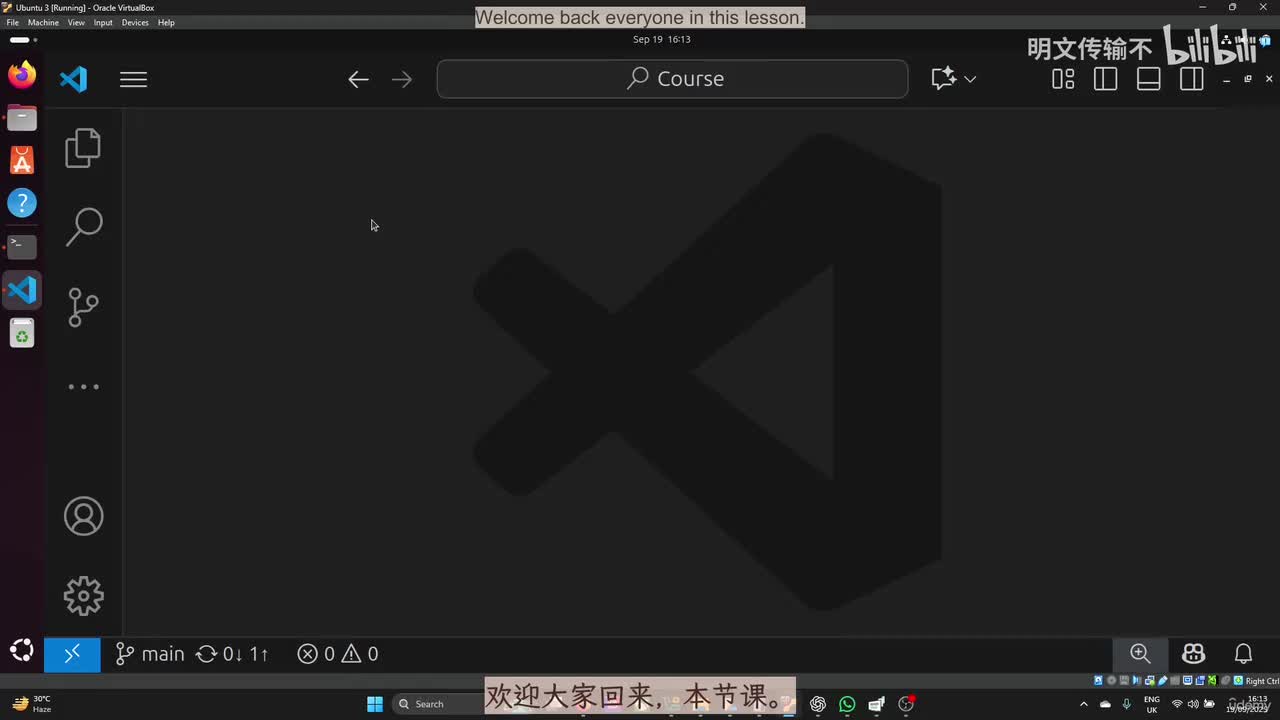Open the errors and warnings status item
Viewport: 1280px width, 720px height.
point(338,654)
